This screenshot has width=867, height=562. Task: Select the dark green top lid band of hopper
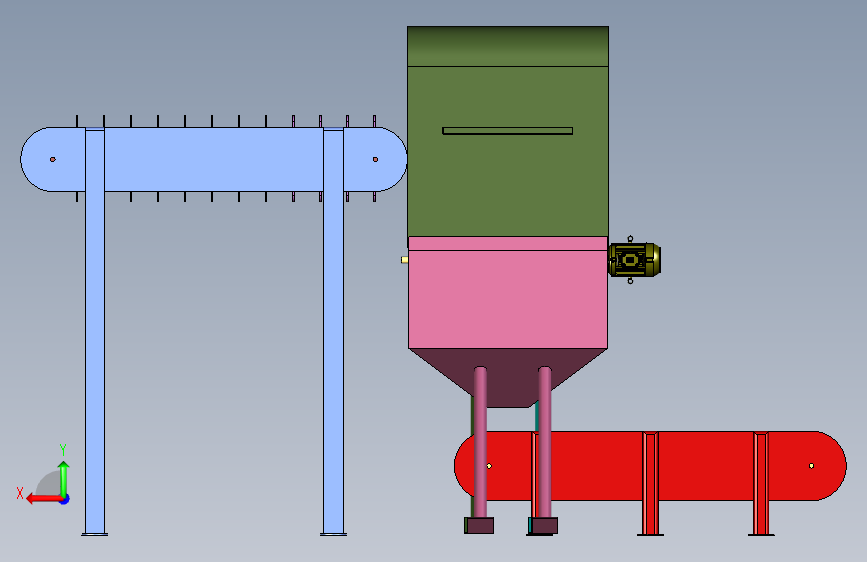click(x=508, y=46)
